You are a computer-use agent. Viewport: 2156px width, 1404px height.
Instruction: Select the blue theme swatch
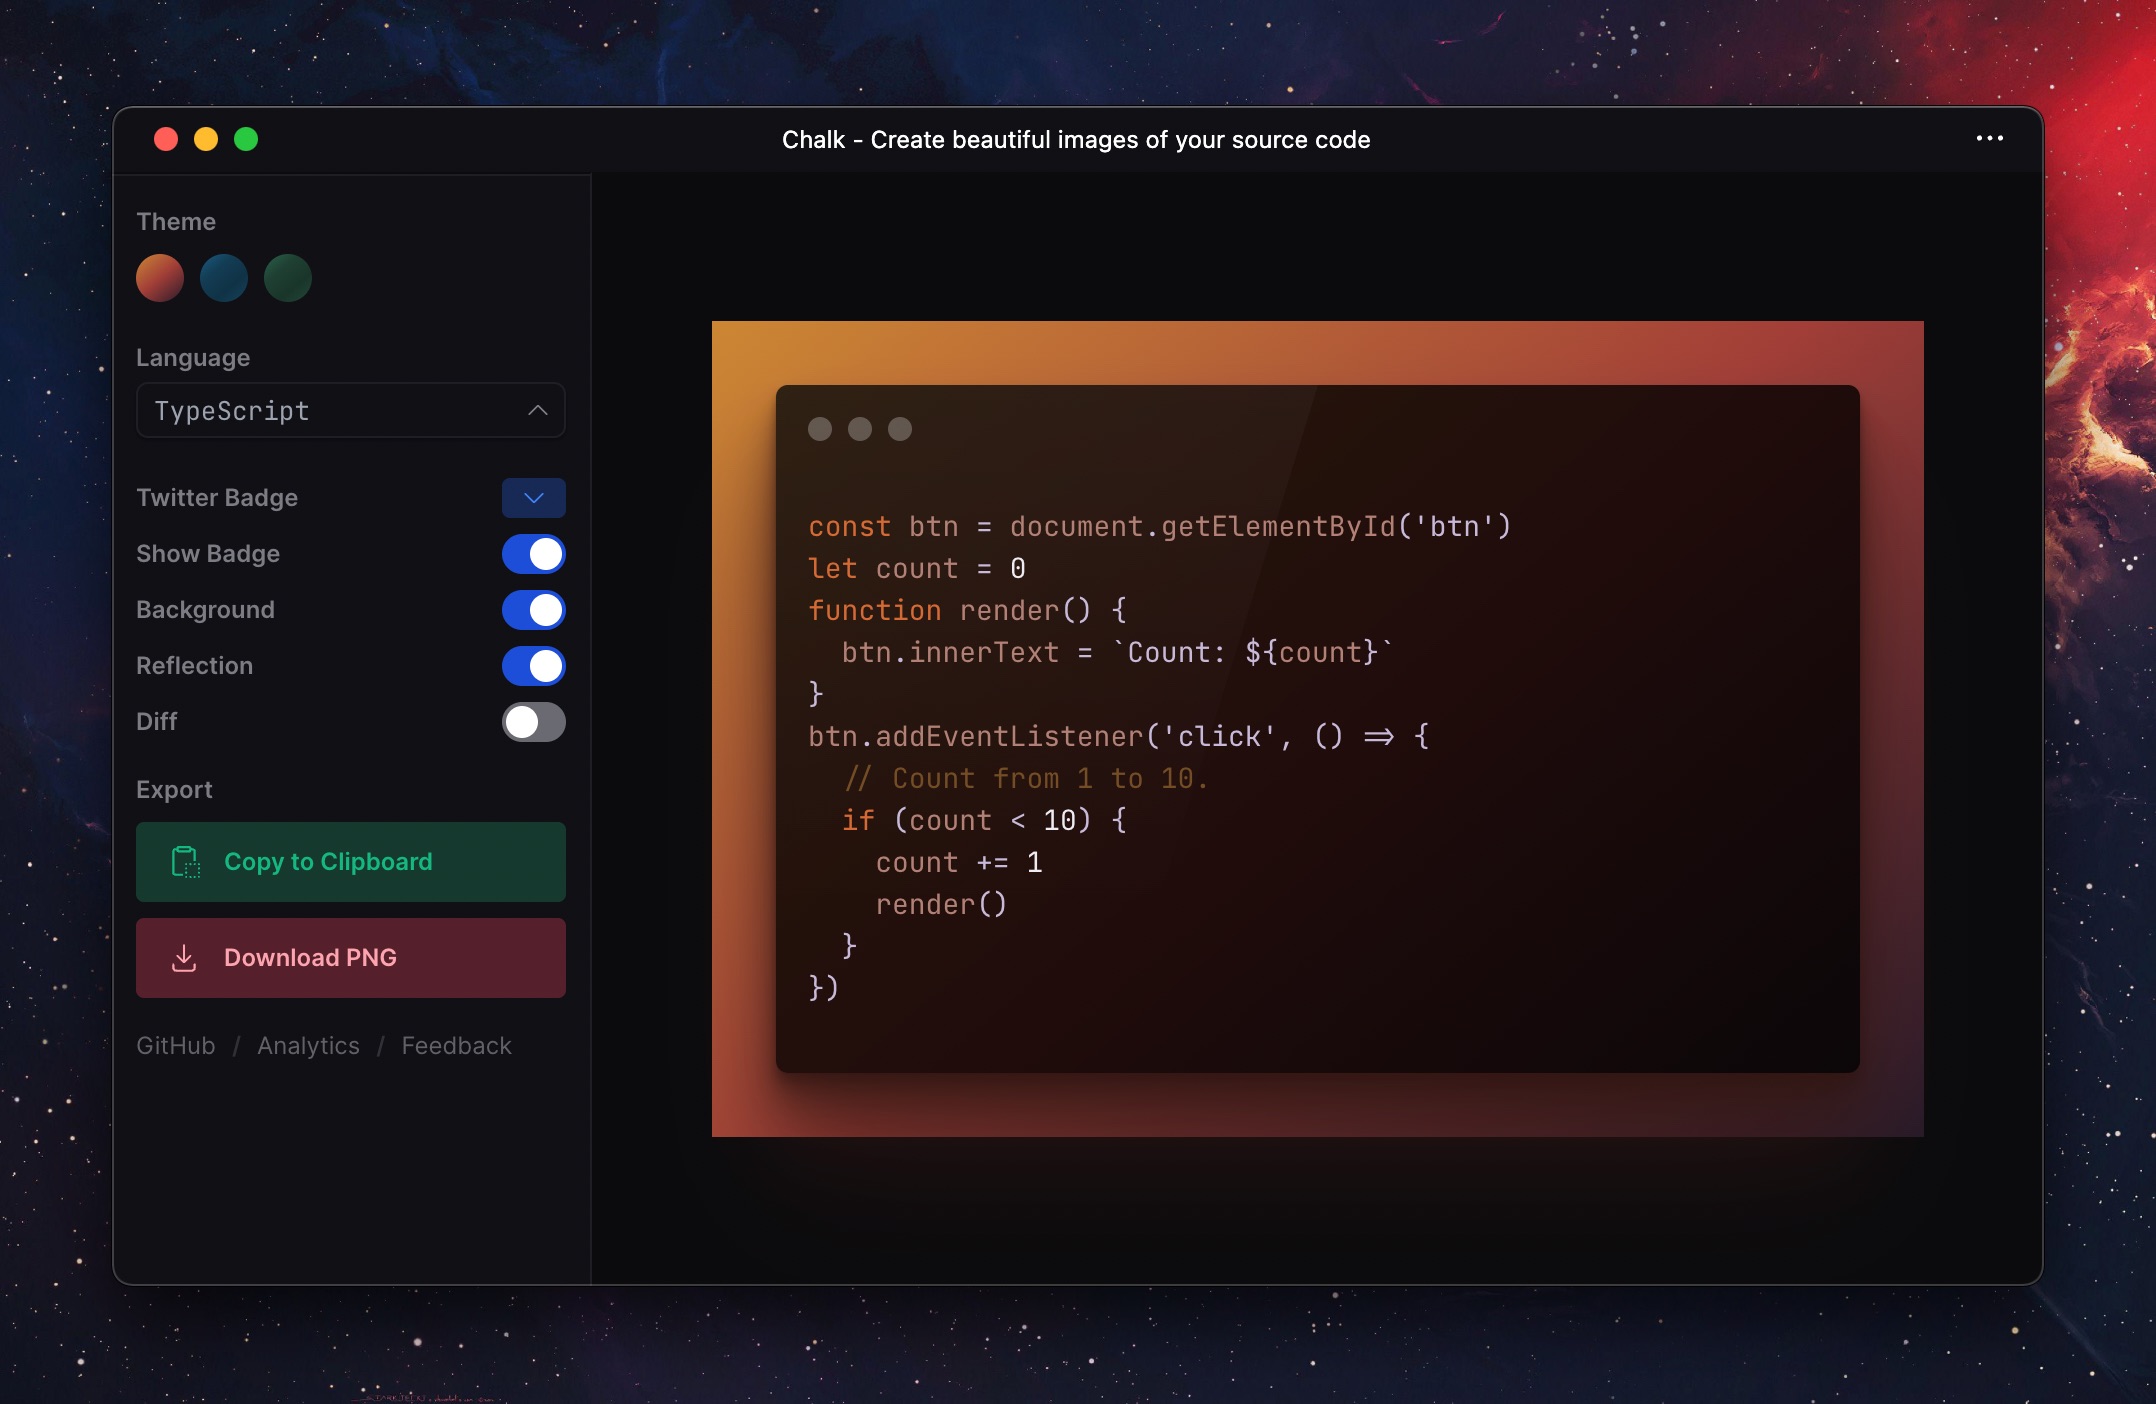pyautogui.click(x=224, y=278)
